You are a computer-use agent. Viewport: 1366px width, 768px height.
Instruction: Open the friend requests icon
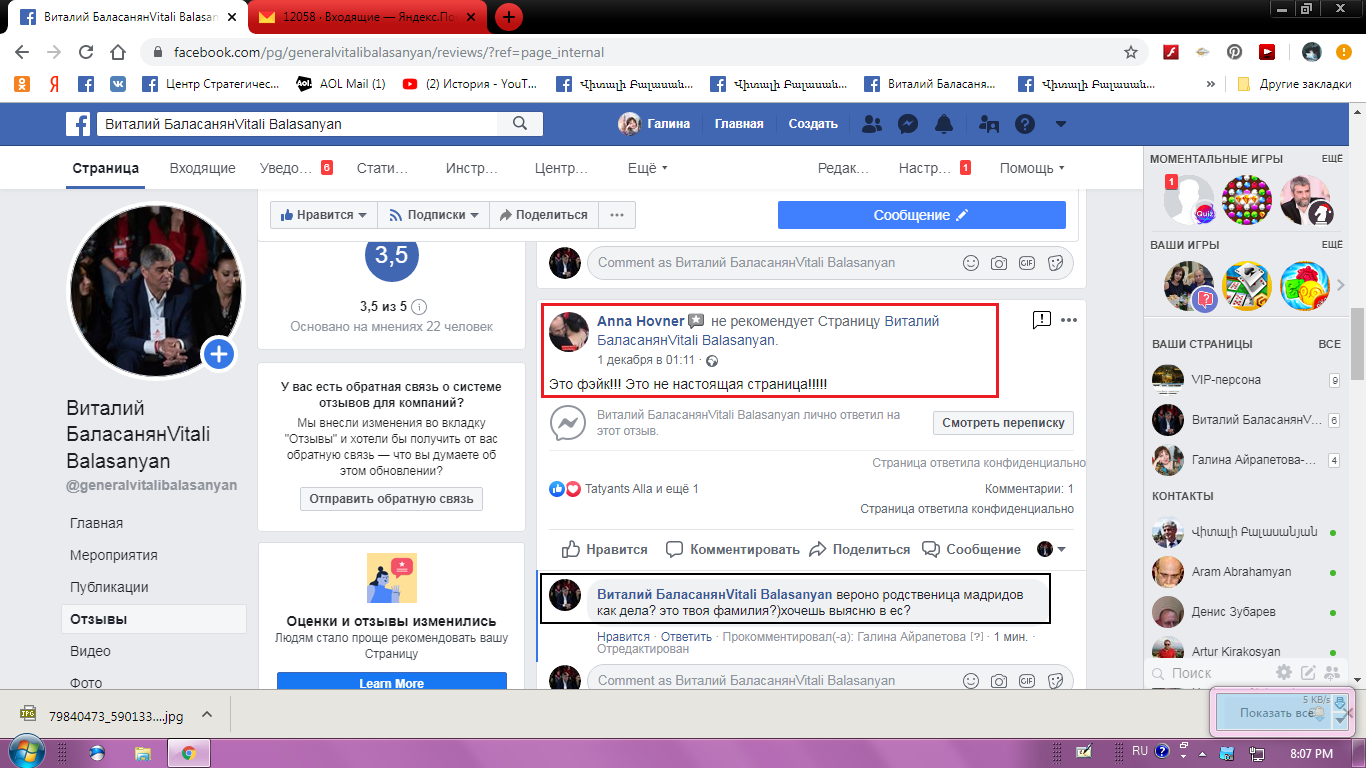tap(872, 124)
